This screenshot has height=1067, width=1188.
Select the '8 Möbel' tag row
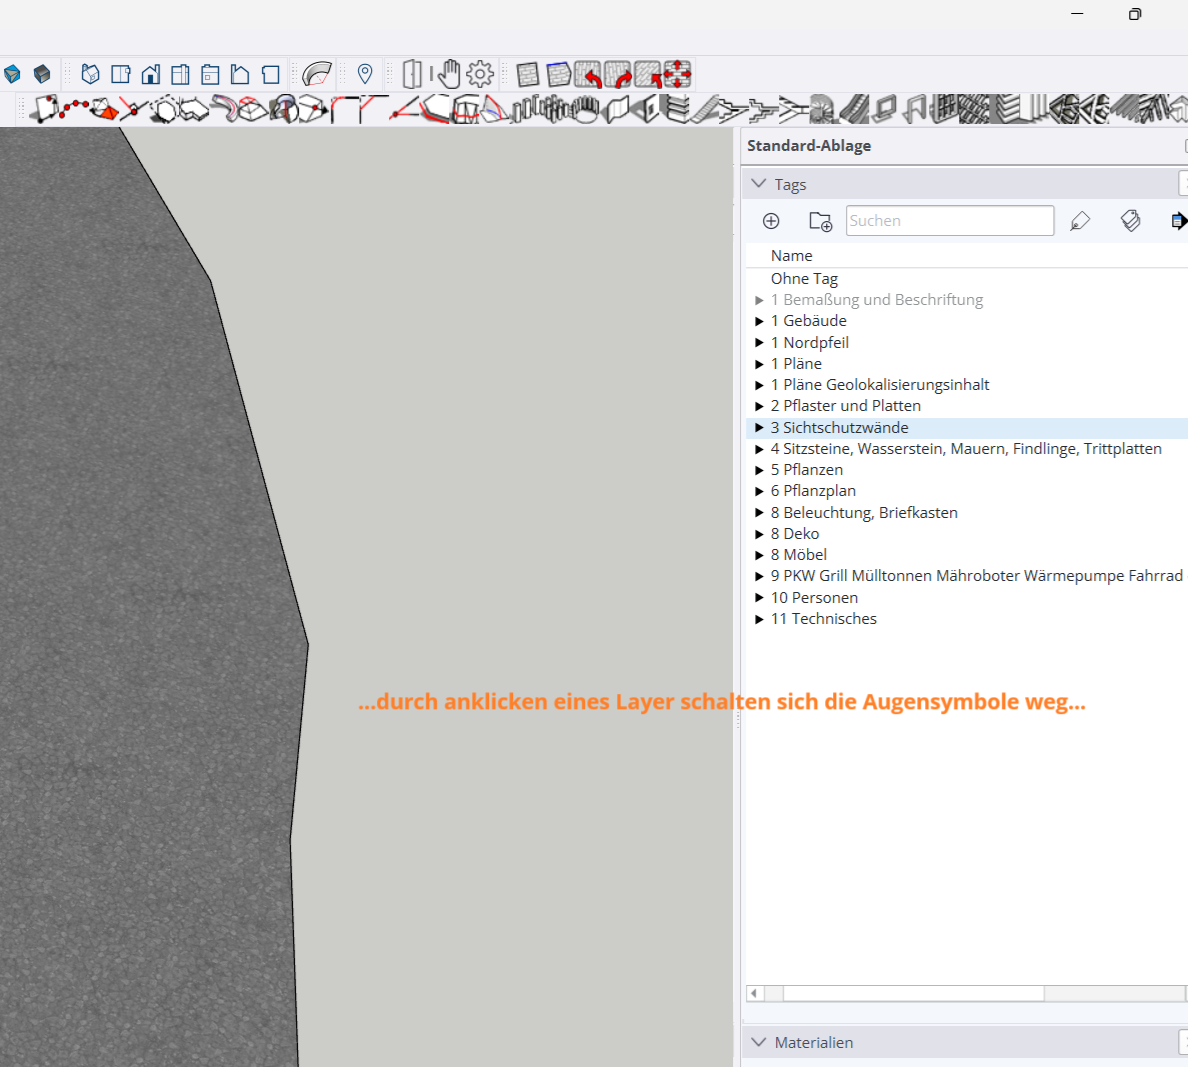click(798, 555)
